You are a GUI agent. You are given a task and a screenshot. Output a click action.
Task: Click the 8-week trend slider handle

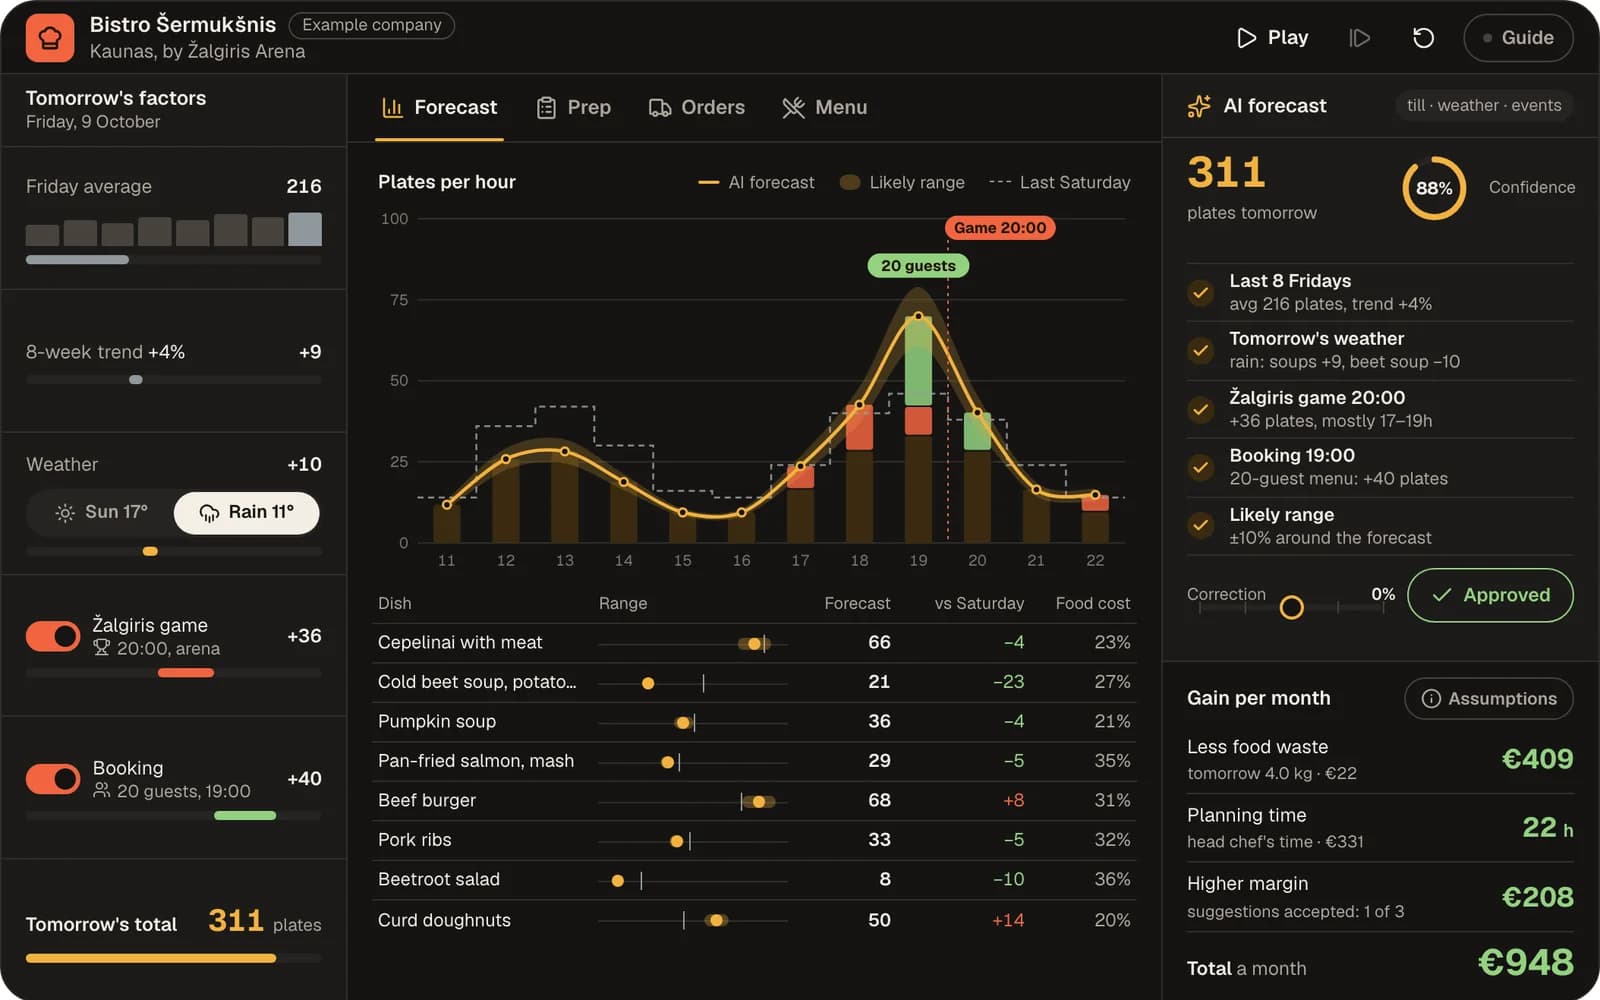coord(136,380)
